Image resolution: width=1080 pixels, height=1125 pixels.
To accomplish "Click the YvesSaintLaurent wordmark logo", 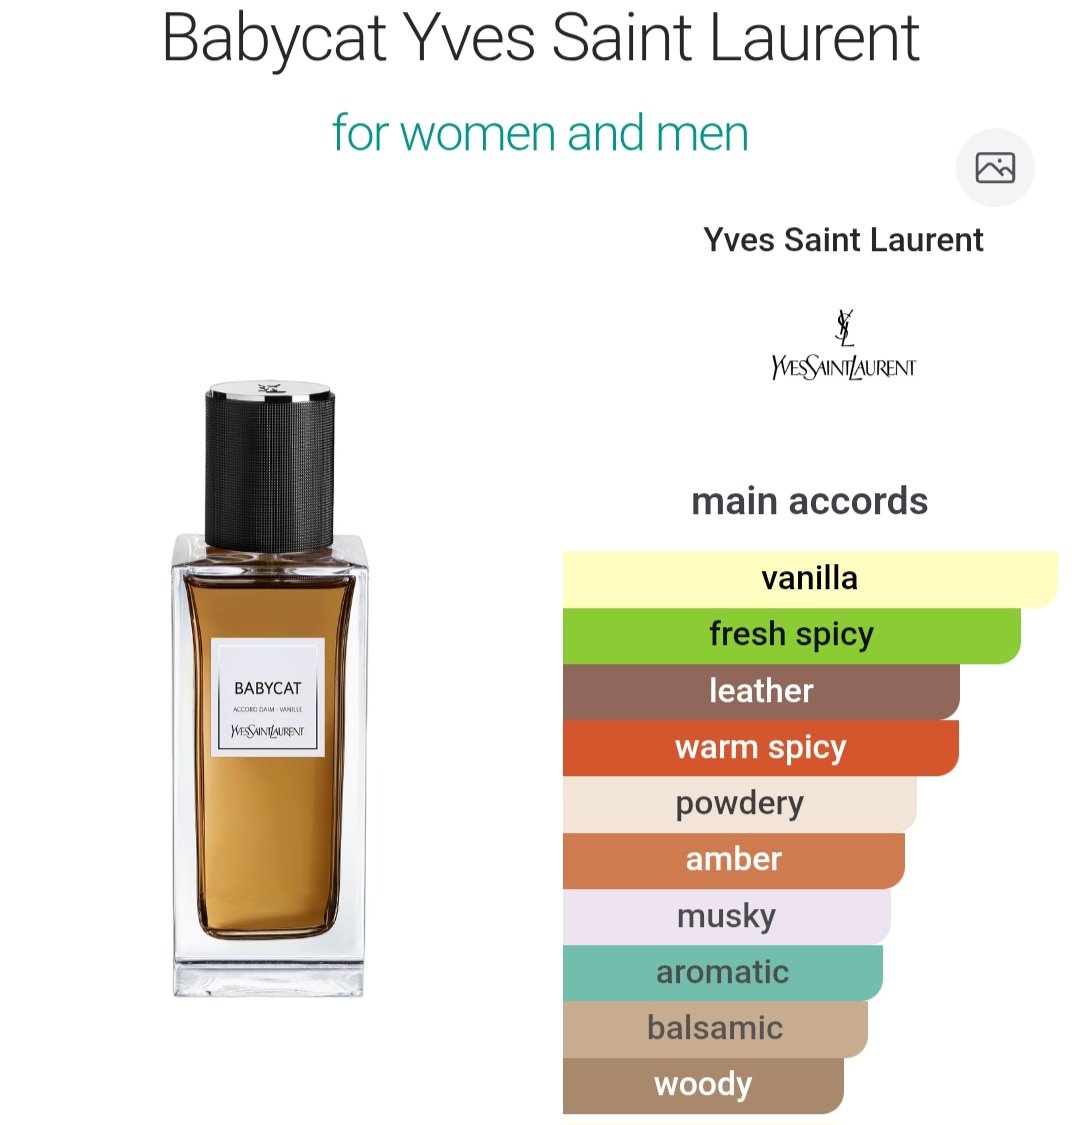I will (x=844, y=367).
